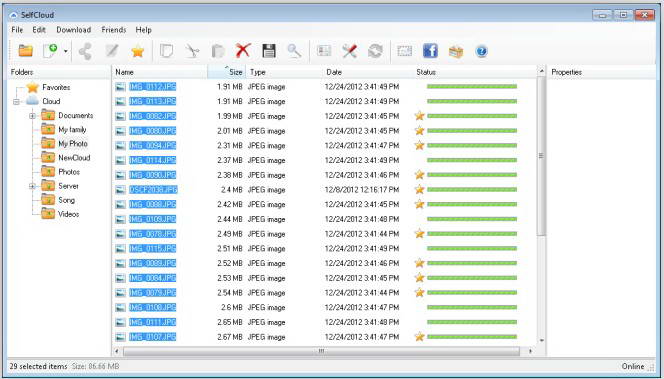Collapse the Cloud tree node
This screenshot has height=379, width=664.
tap(16, 102)
